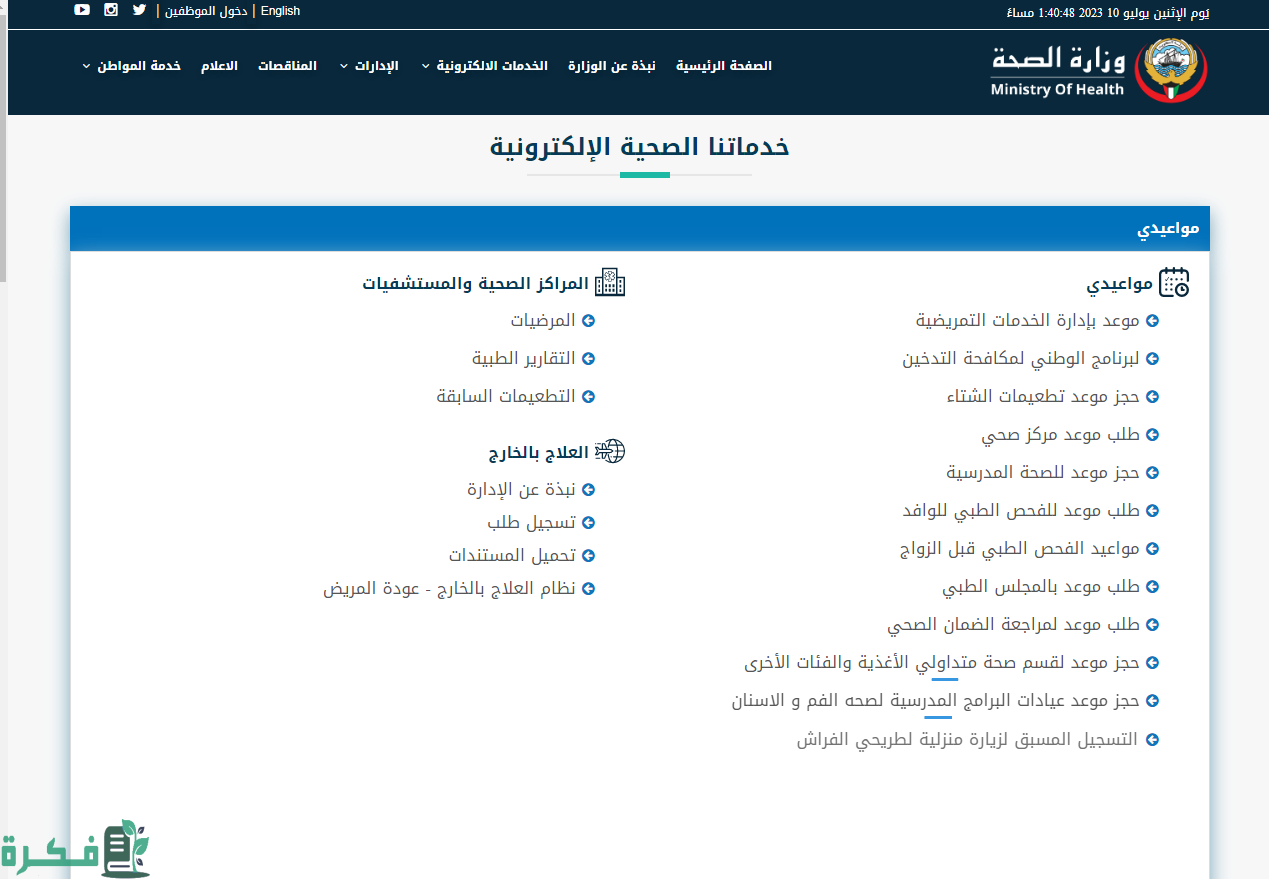
Task: Click arrow bullet next to نبذة عن الإدارة
Action: tap(588, 490)
